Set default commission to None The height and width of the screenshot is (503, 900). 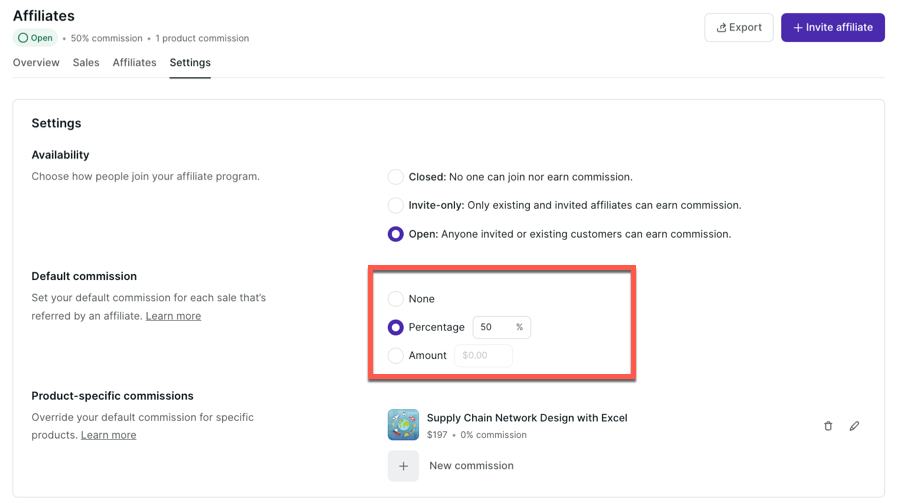[x=396, y=299]
